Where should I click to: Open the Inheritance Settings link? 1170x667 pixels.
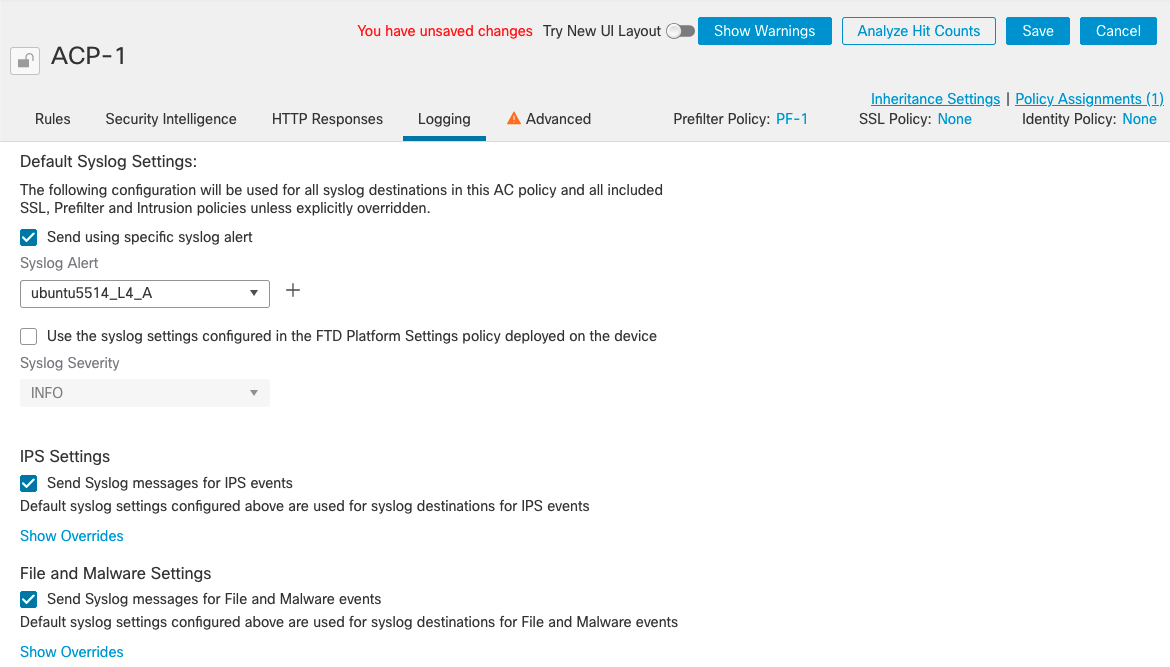(x=935, y=99)
